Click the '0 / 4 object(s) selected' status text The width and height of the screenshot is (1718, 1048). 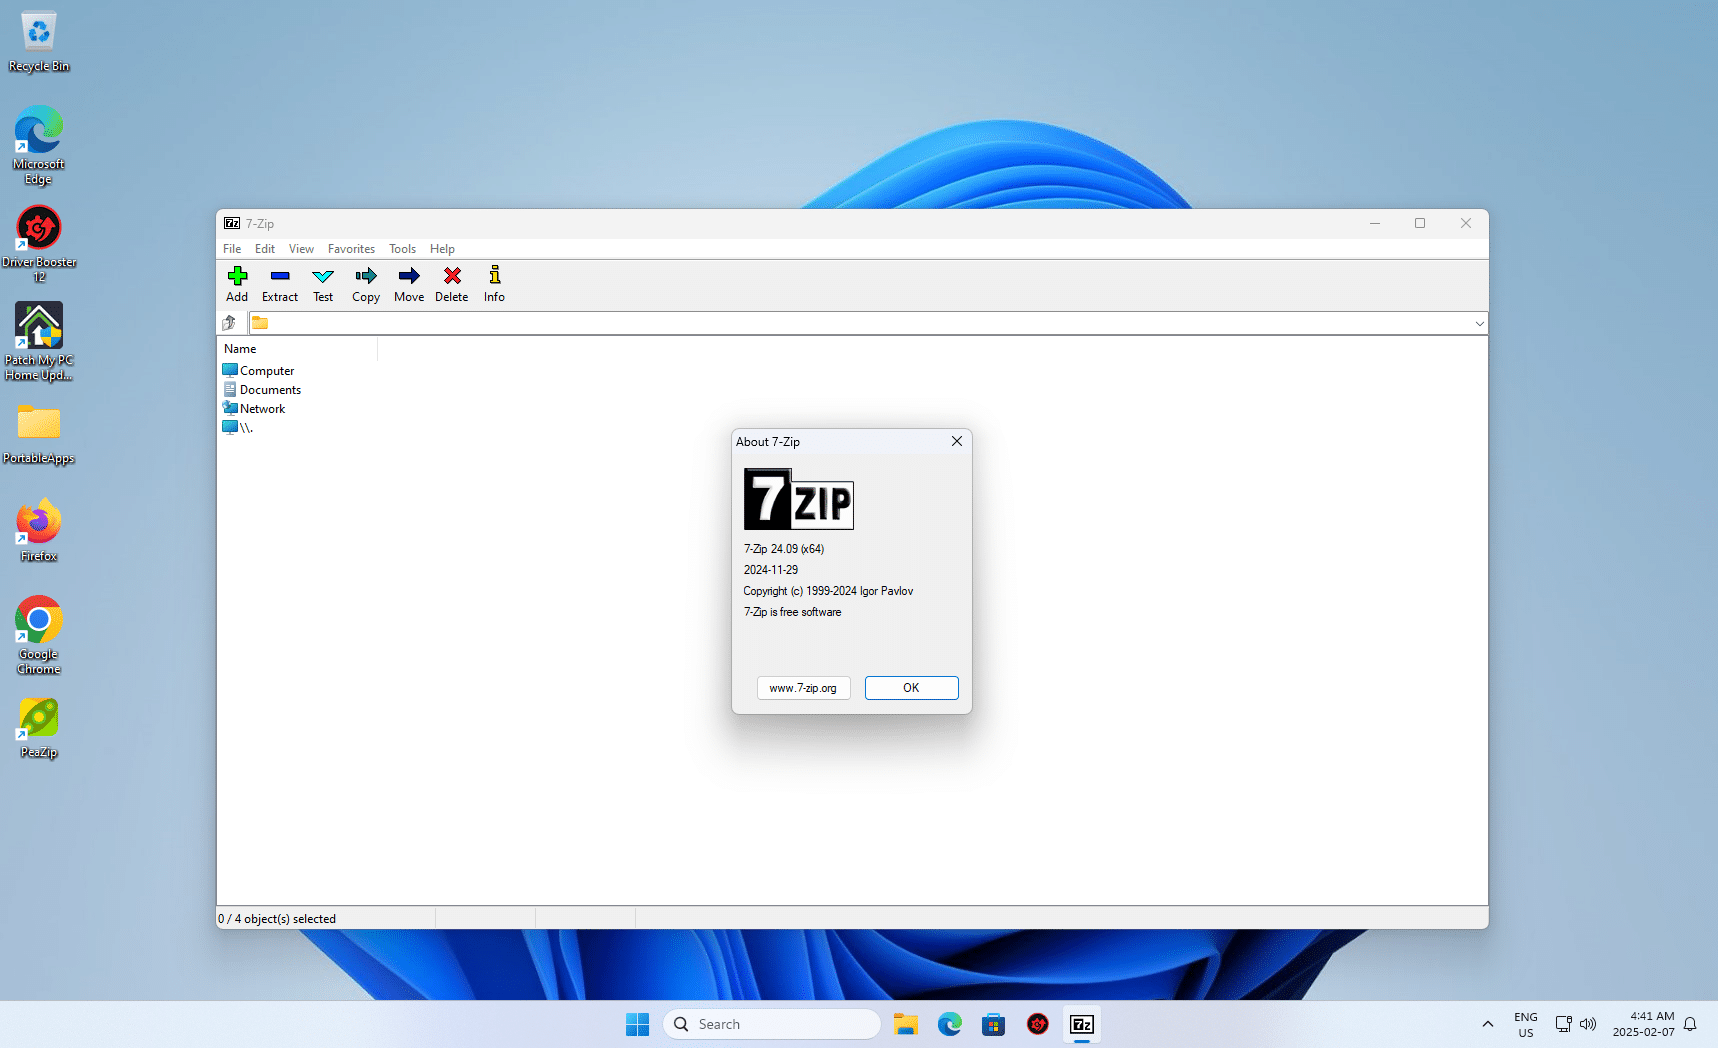tap(277, 919)
